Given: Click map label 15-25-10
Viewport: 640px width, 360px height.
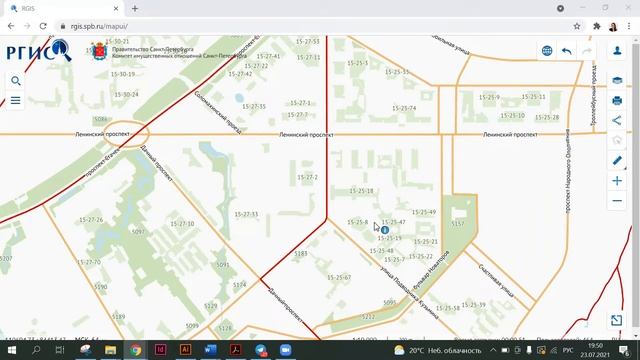Looking at the screenshot, I should tap(513, 116).
